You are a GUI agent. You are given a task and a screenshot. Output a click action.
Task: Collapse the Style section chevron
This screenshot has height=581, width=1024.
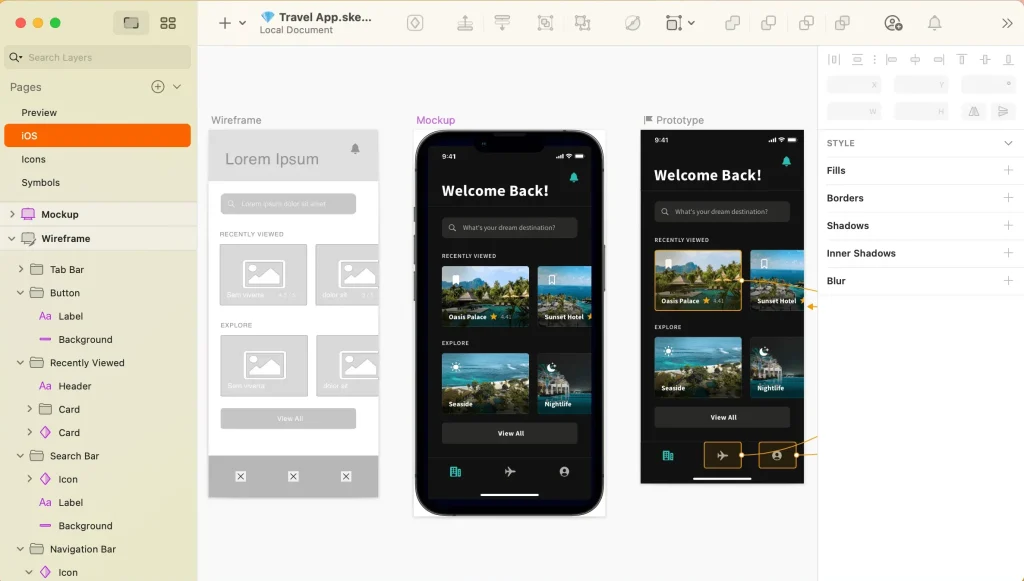coord(1008,143)
